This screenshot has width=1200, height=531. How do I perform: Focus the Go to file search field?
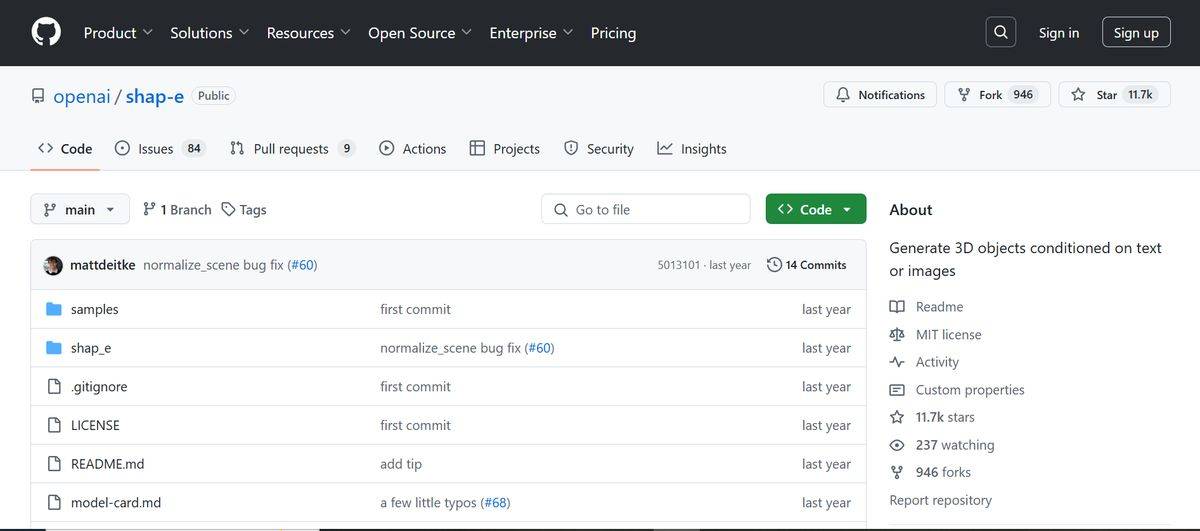pos(646,209)
